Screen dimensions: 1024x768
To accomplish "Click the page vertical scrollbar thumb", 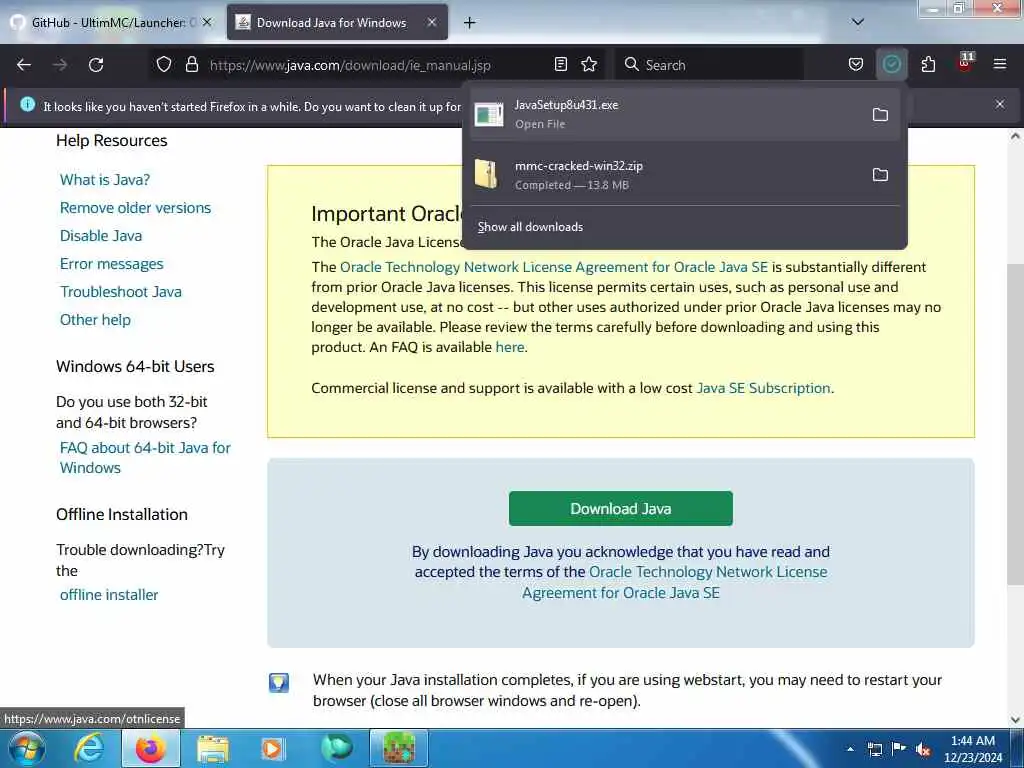I will click(1014, 424).
